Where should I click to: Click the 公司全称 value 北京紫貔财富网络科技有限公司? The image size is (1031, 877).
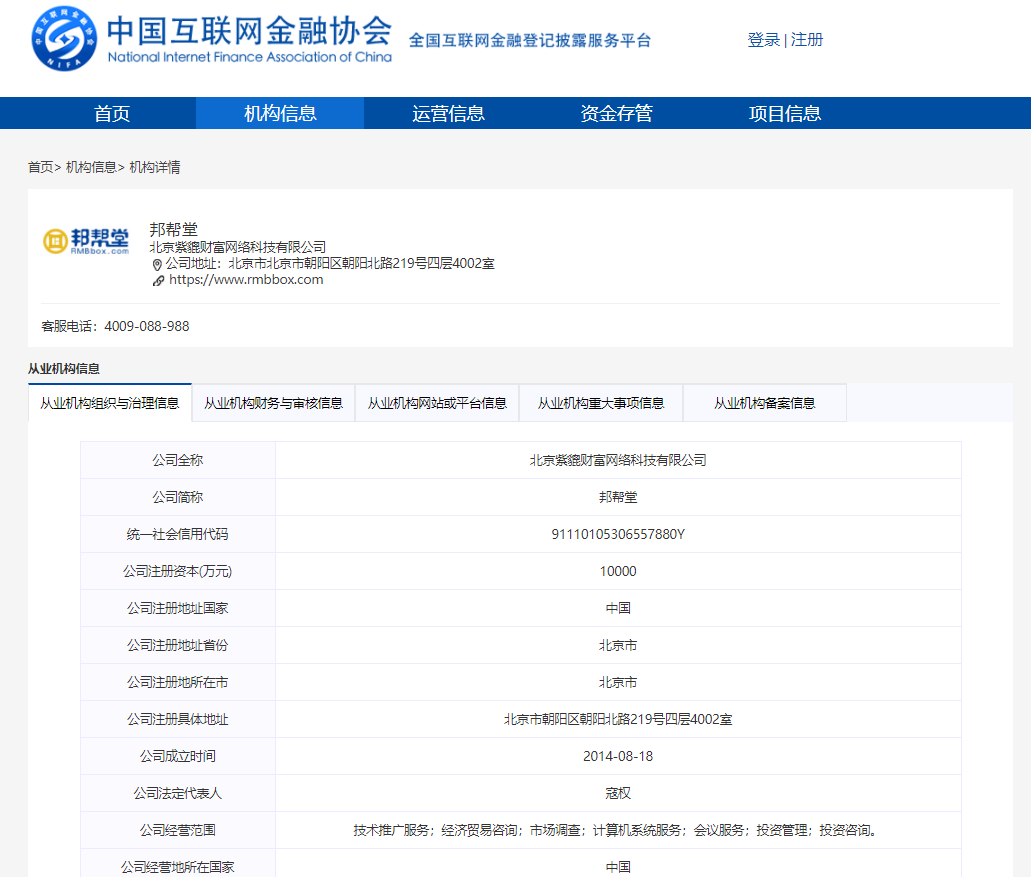click(x=618, y=460)
